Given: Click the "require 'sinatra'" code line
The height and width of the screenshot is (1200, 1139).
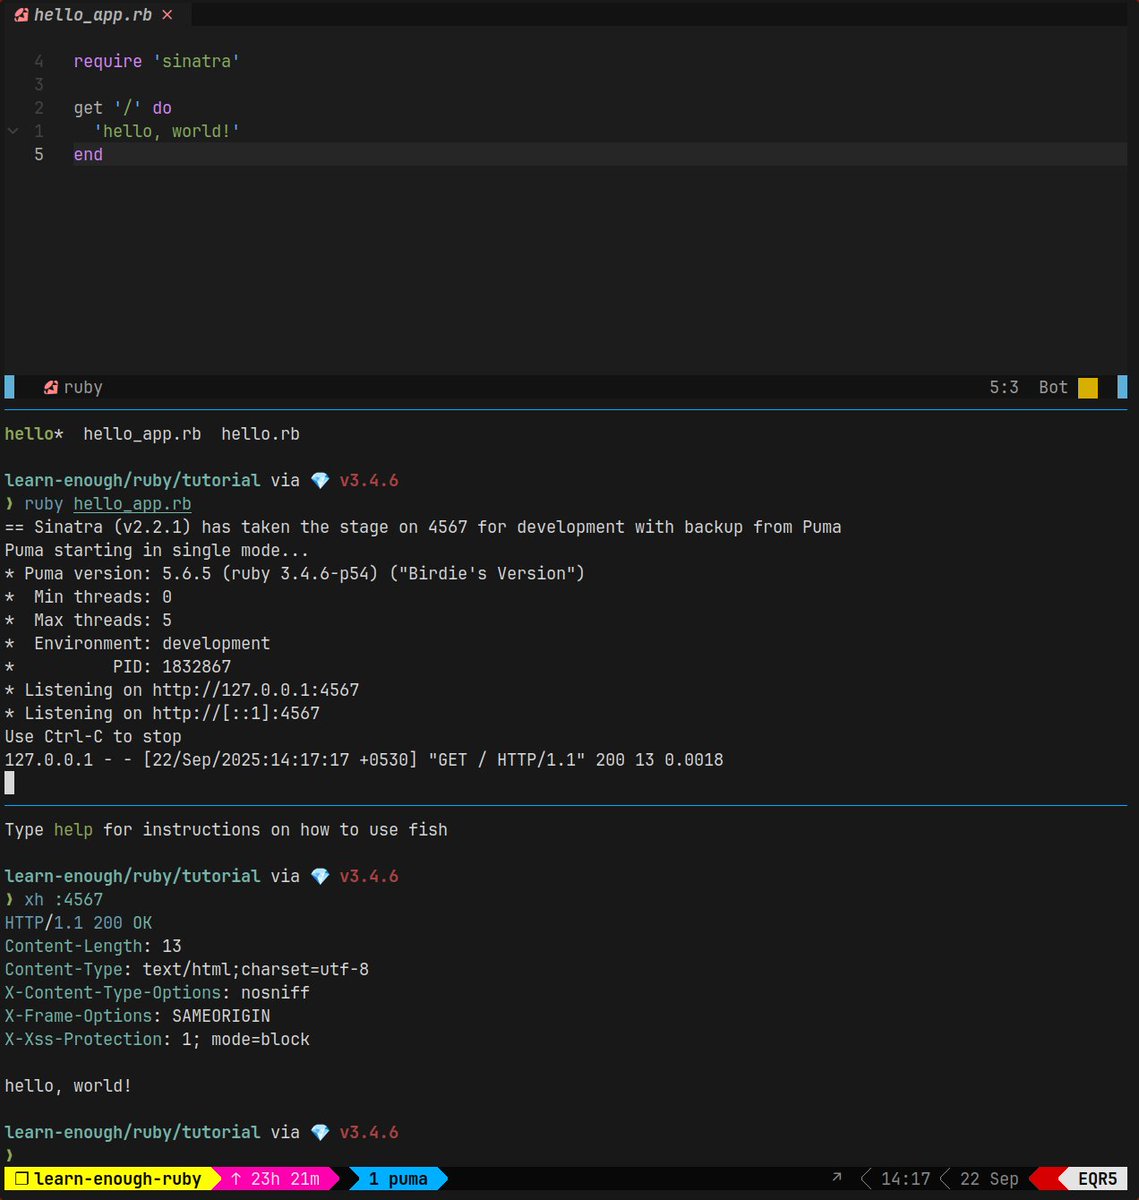Looking at the screenshot, I should pyautogui.click(x=157, y=61).
